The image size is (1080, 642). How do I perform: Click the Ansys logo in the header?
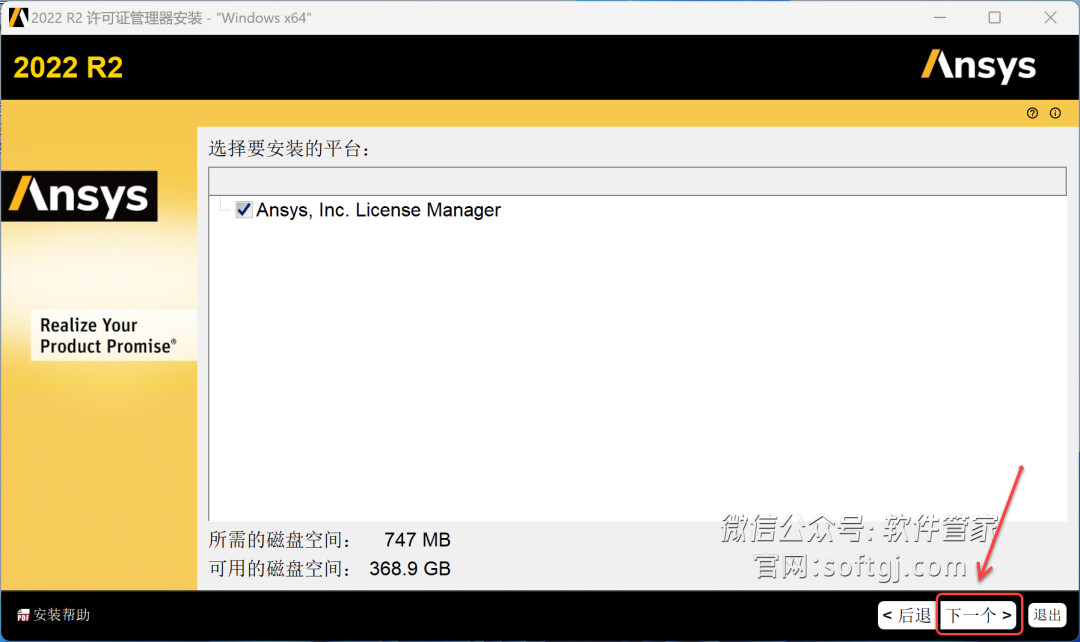click(x=978, y=67)
